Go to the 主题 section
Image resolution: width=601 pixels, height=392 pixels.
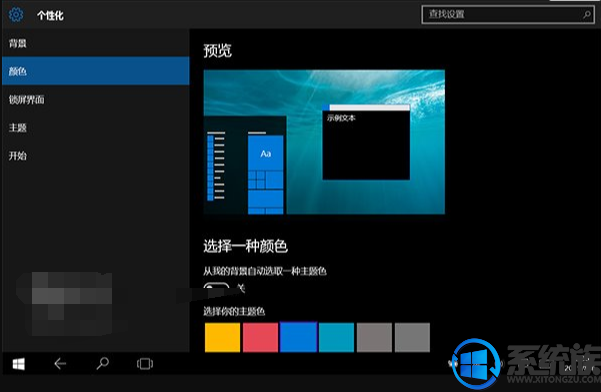pos(95,128)
